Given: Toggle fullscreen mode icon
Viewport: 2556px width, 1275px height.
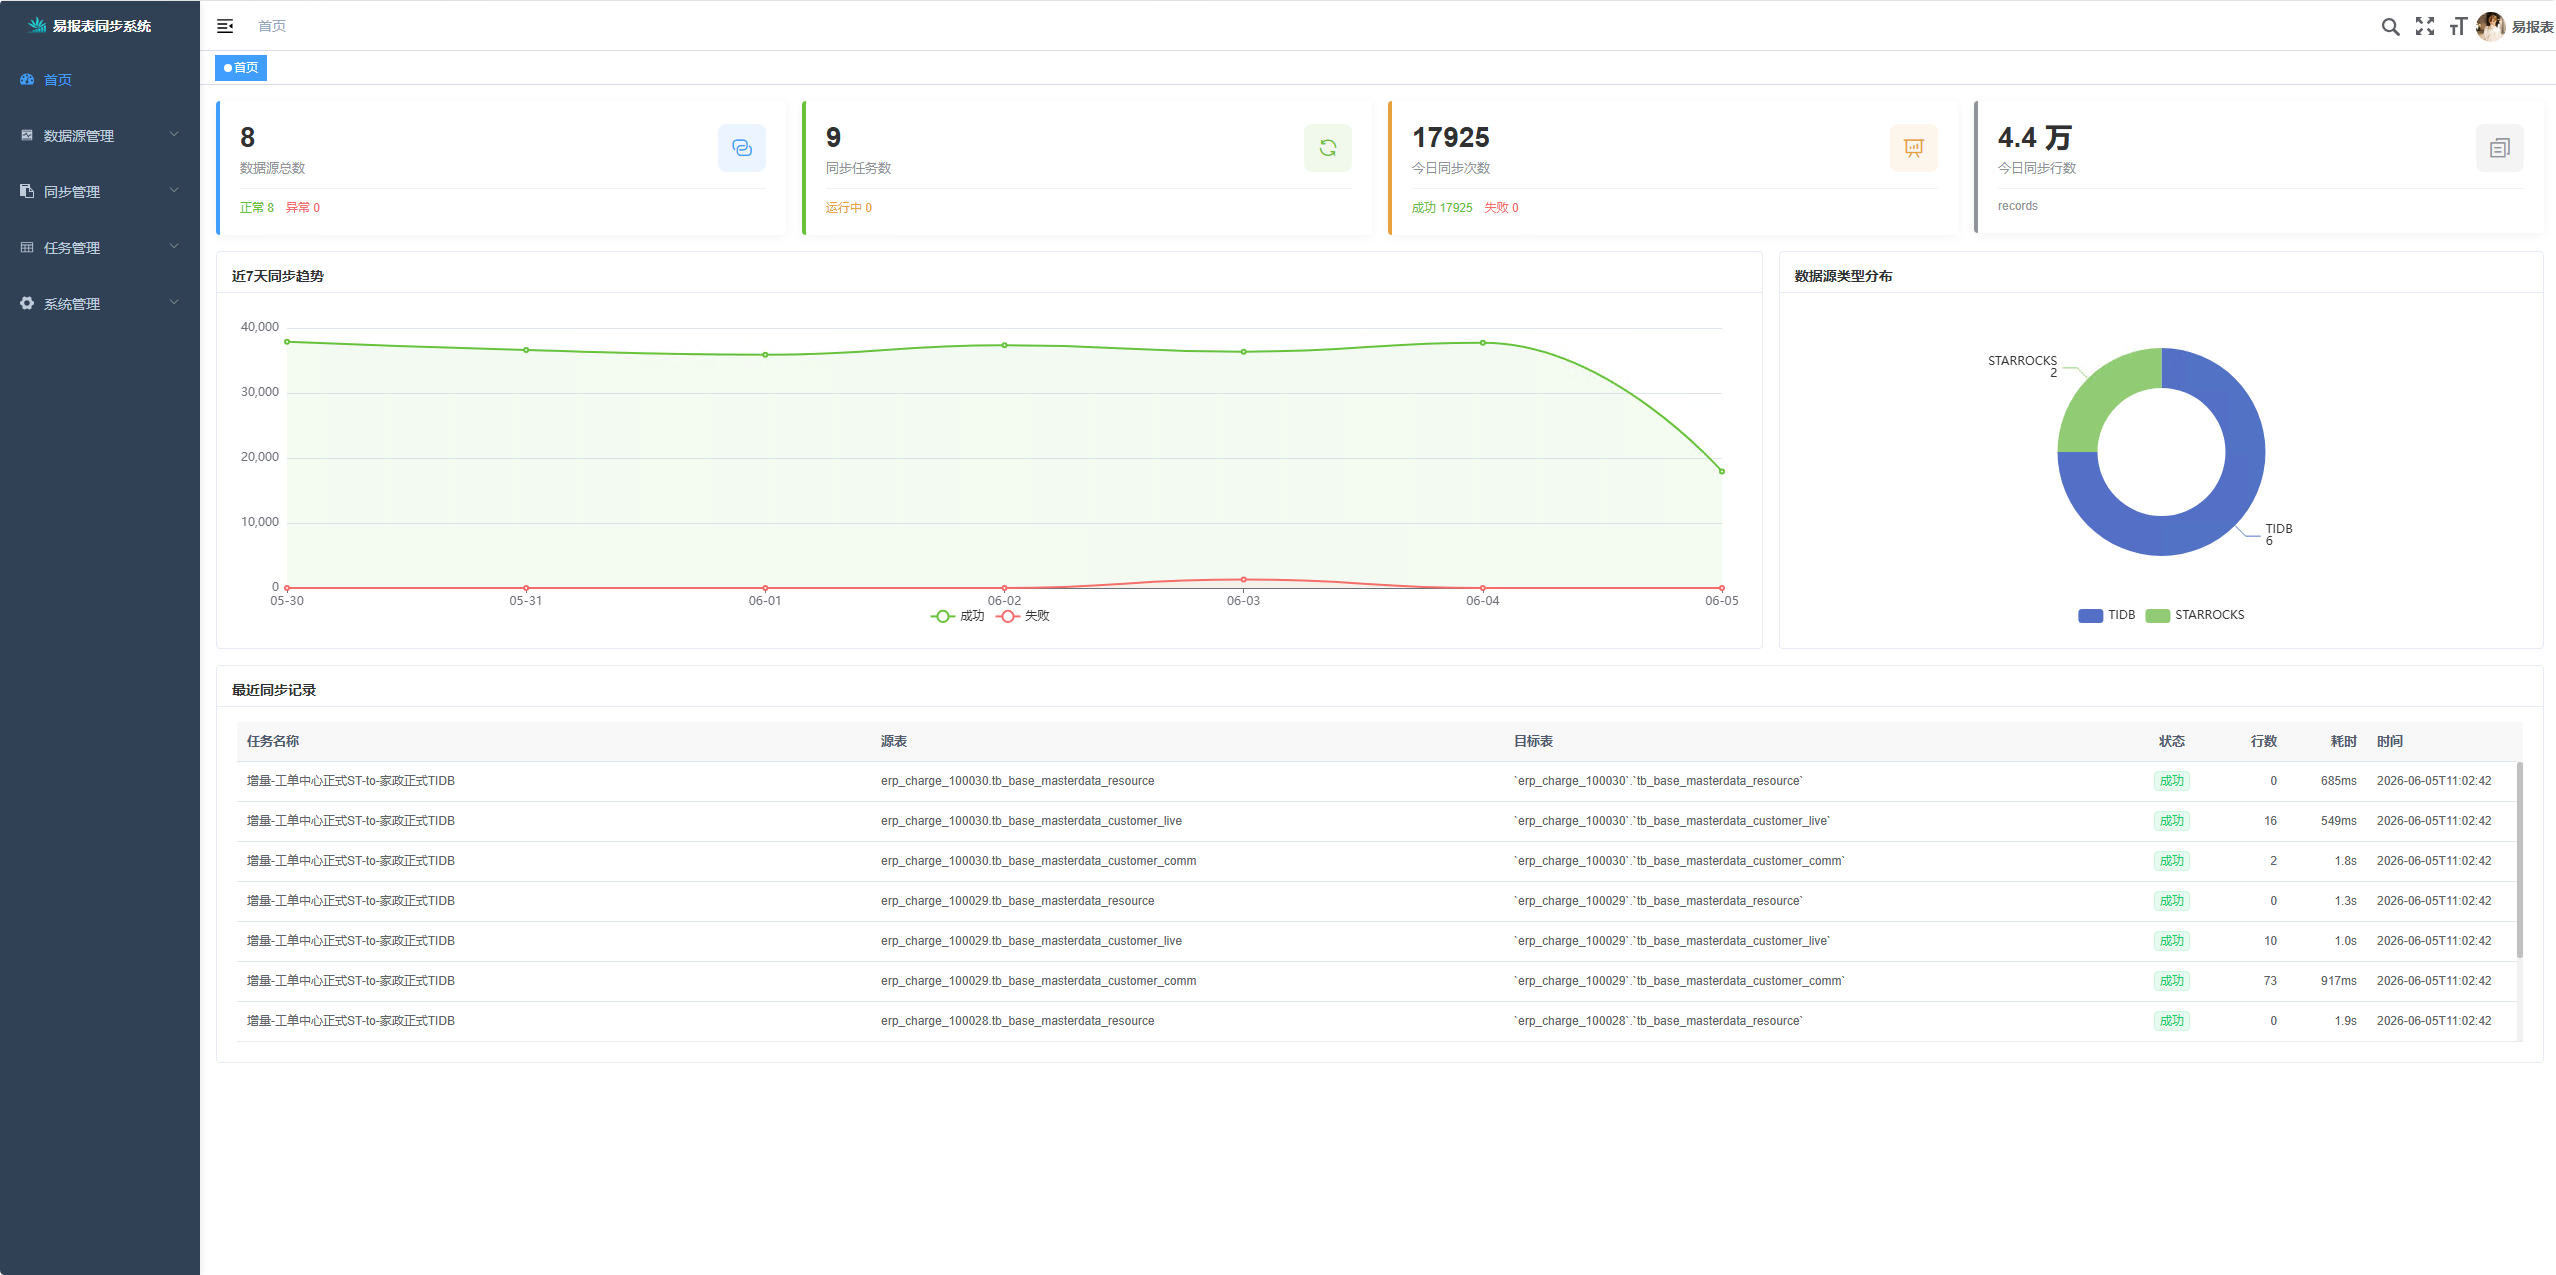Looking at the screenshot, I should click(2425, 27).
